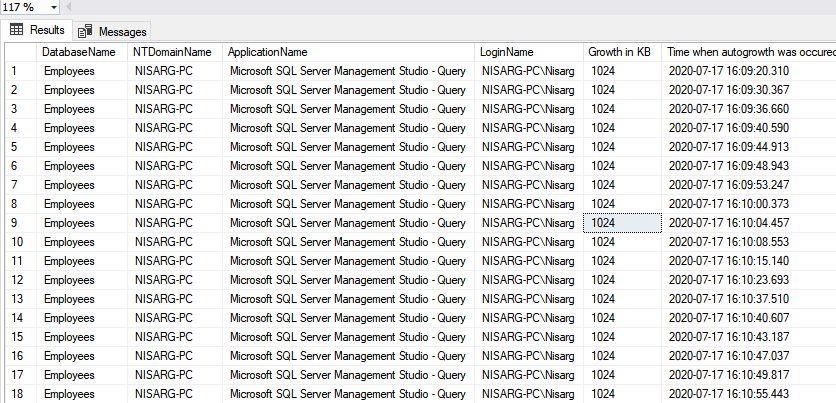Select the 1024 growth cell in row 9
Viewport: 836px width, 403px height.
click(x=621, y=223)
